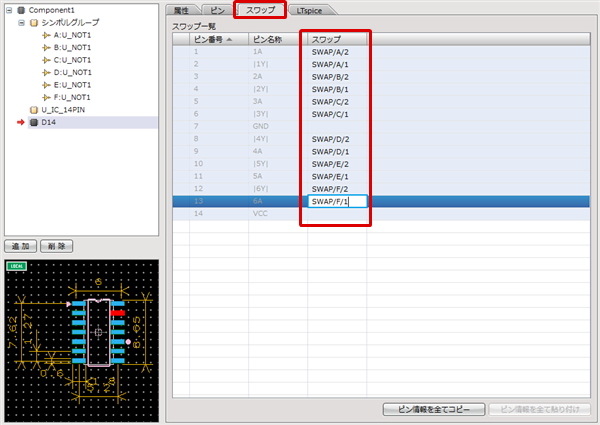The width and height of the screenshot is (600, 425).
Task: Click ピン情報を全てコピー button
Action: click(434, 409)
